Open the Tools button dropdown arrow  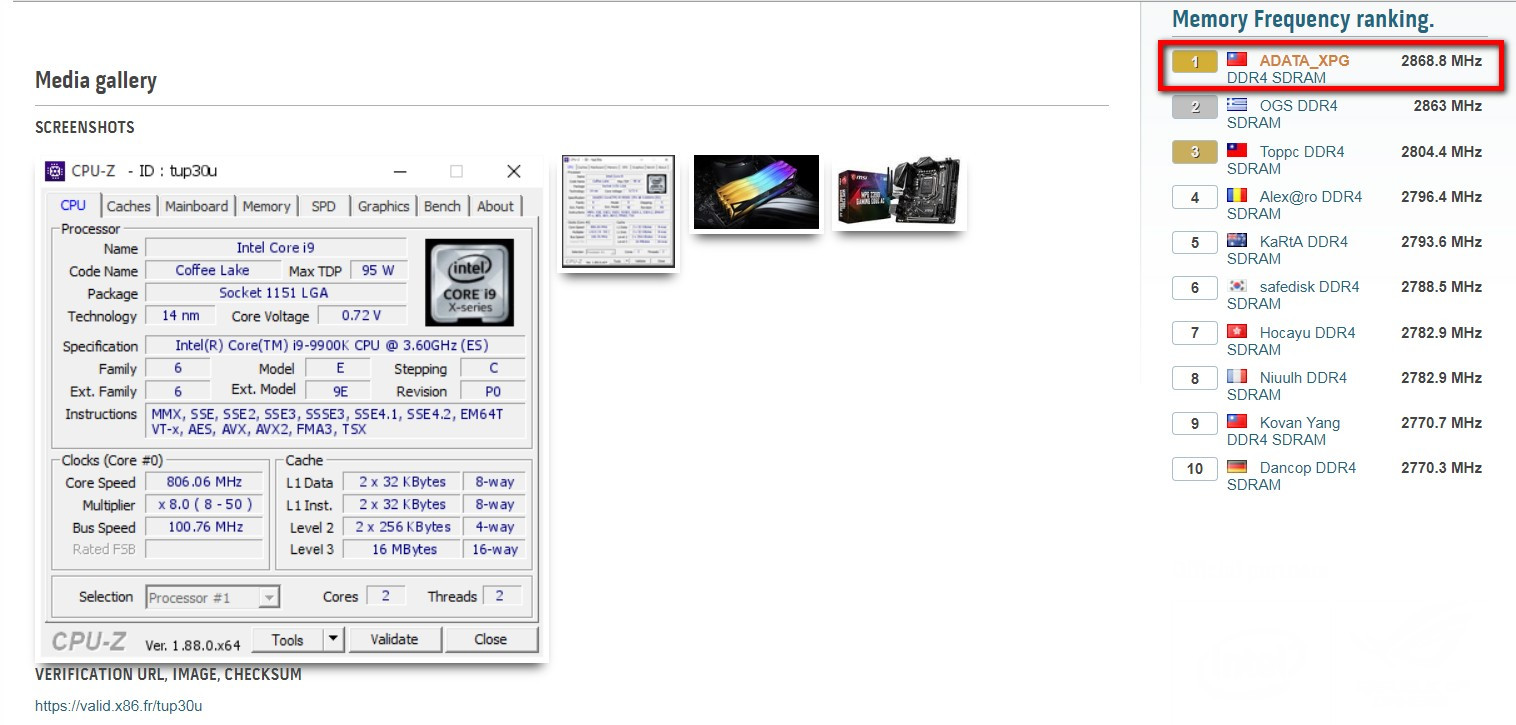(x=334, y=640)
